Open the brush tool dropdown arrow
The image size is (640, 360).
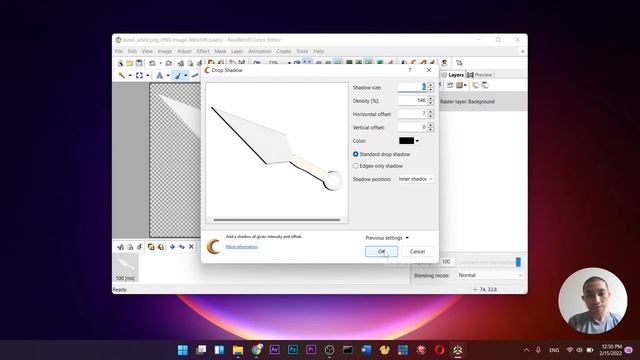[186, 76]
